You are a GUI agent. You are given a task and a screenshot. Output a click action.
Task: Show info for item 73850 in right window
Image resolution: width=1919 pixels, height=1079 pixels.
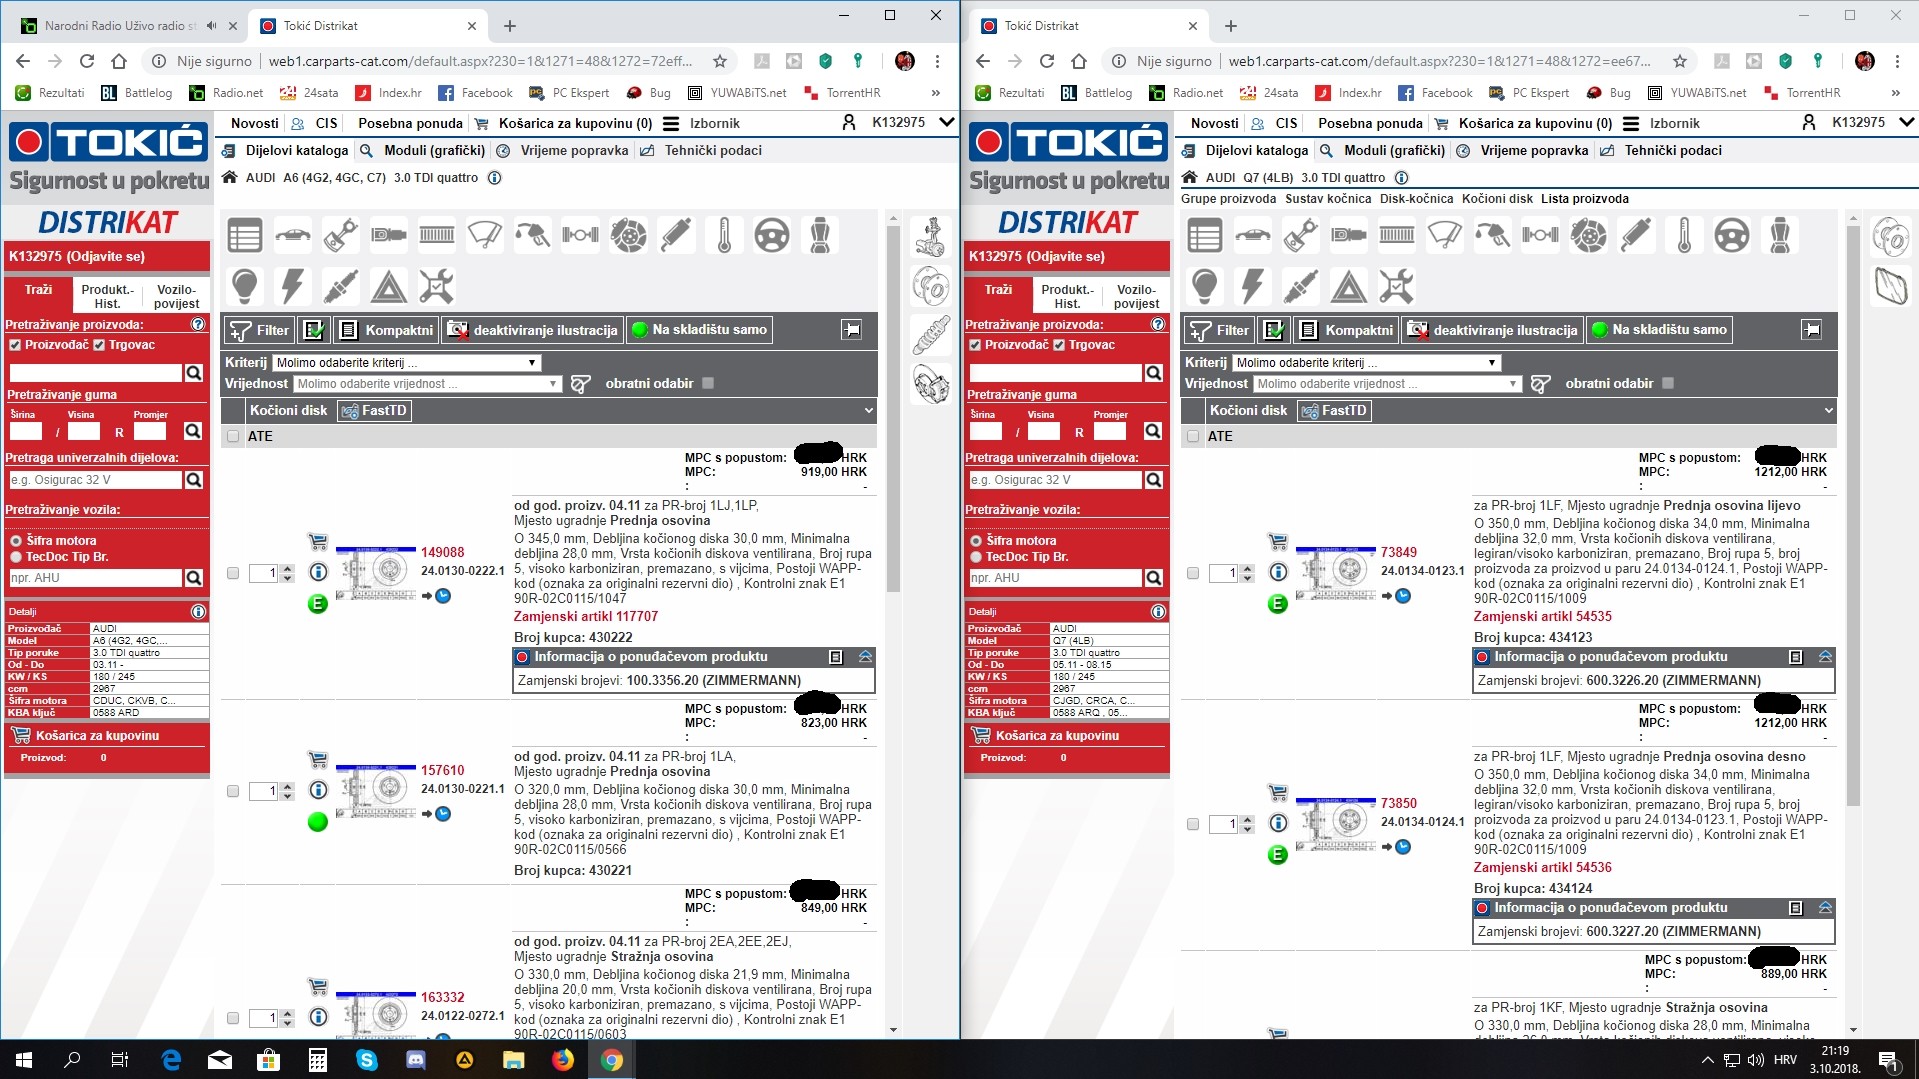1278,823
